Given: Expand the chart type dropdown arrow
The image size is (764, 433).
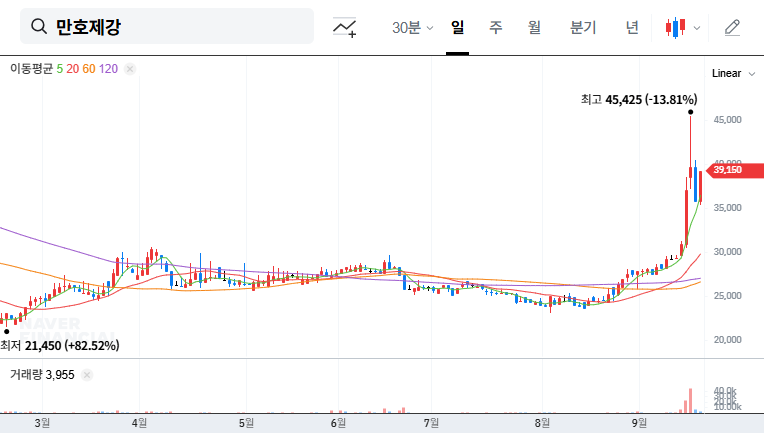Looking at the screenshot, I should point(697,28).
